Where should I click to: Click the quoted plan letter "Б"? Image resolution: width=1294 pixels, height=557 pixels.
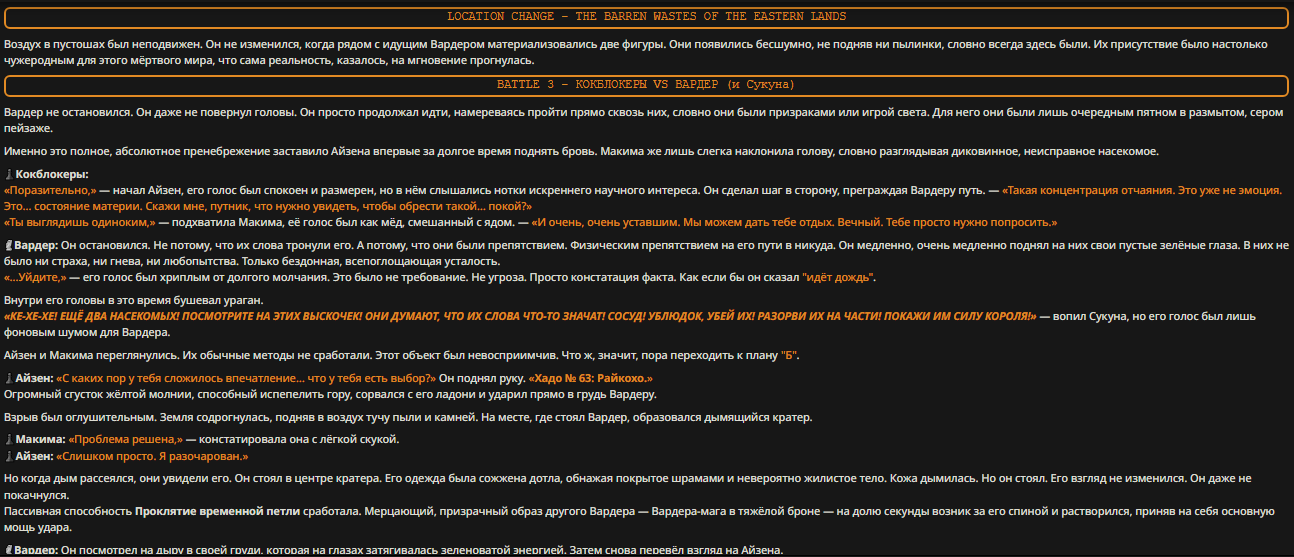coord(787,355)
